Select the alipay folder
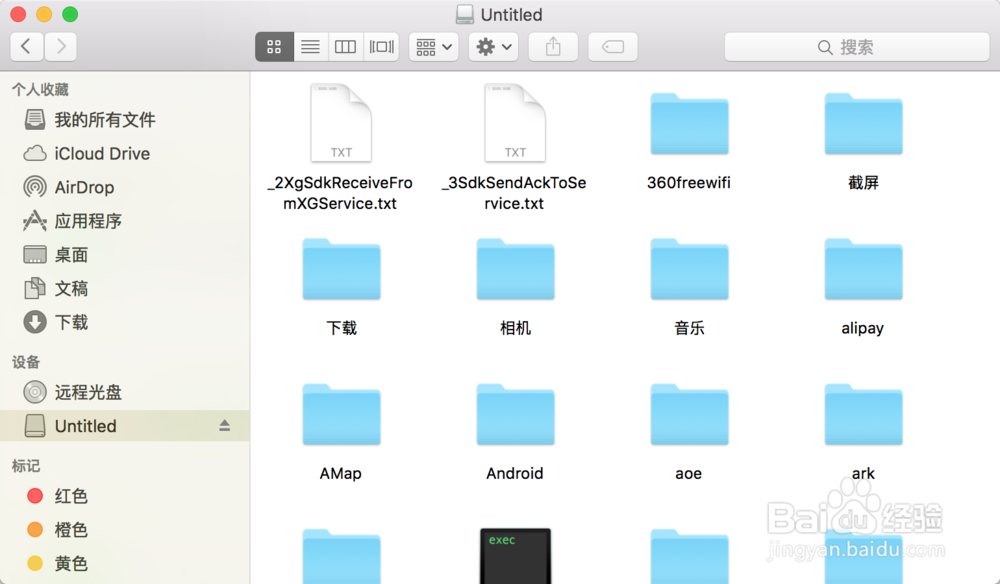The height and width of the screenshot is (584, 1000). 864,270
